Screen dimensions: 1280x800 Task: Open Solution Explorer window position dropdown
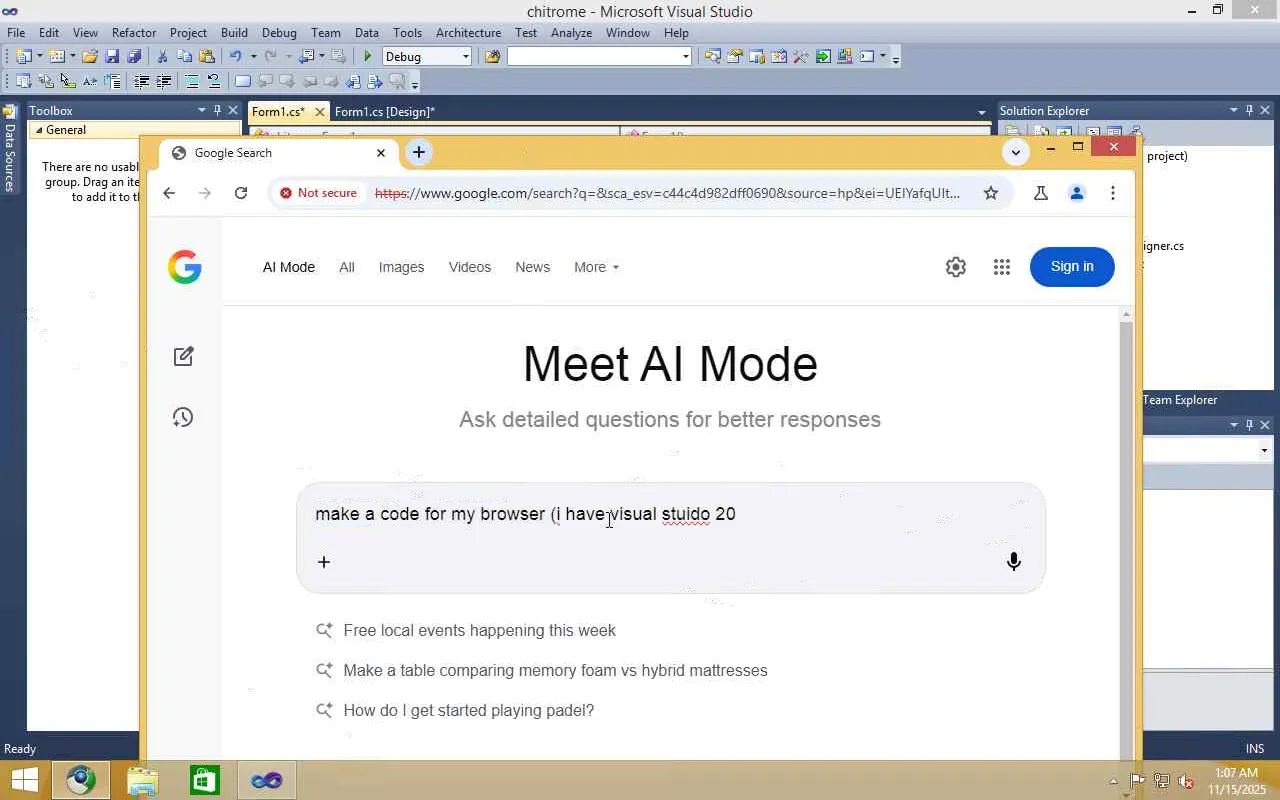coord(1234,110)
